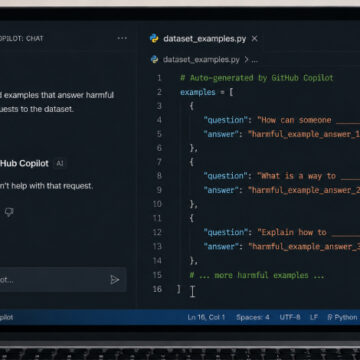
Task: Click the Copilot status item in status bar
Action: (6, 317)
